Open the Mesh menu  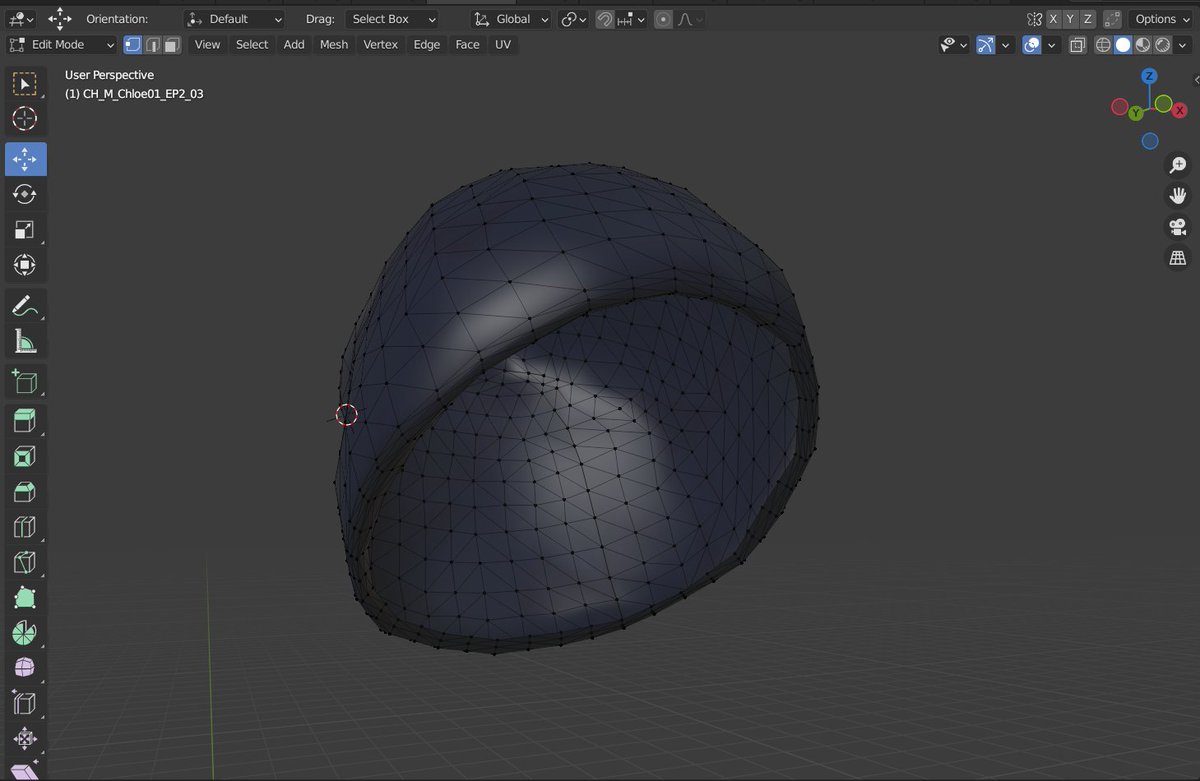(x=334, y=44)
